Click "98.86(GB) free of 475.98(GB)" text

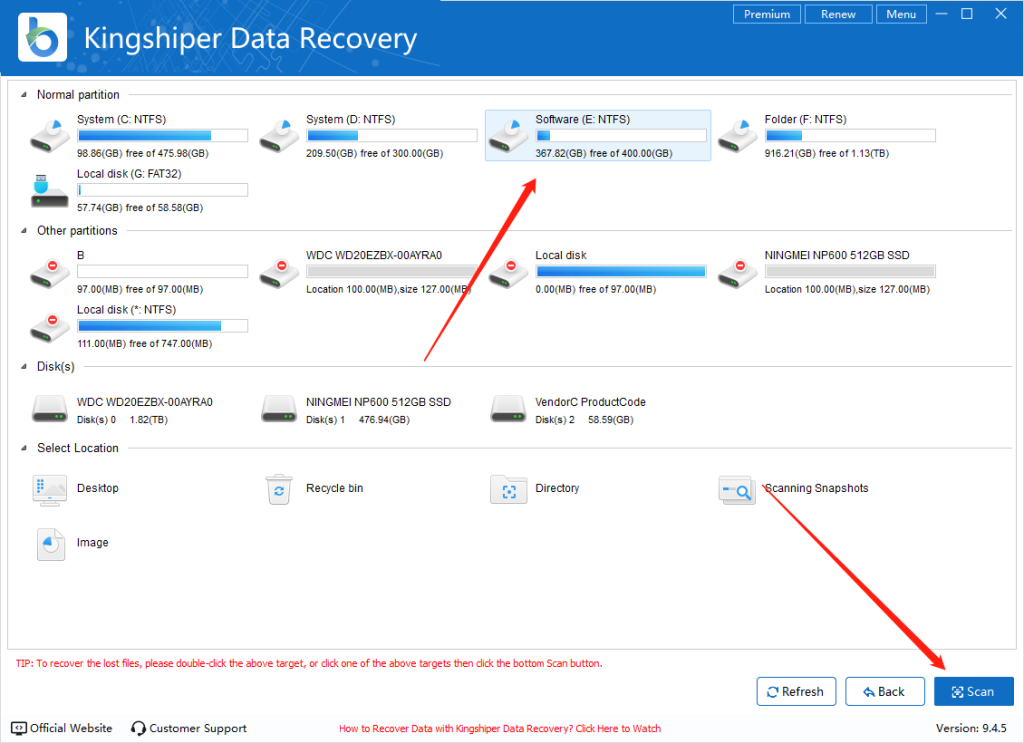tap(142, 153)
